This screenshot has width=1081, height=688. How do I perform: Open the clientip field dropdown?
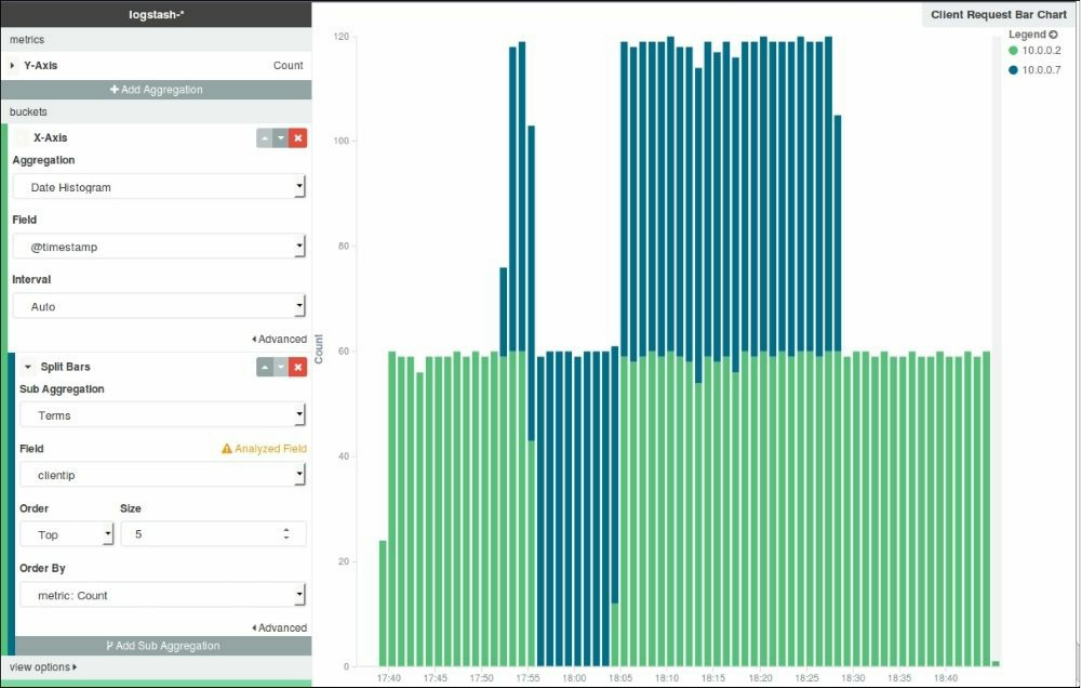pyautogui.click(x=163, y=475)
